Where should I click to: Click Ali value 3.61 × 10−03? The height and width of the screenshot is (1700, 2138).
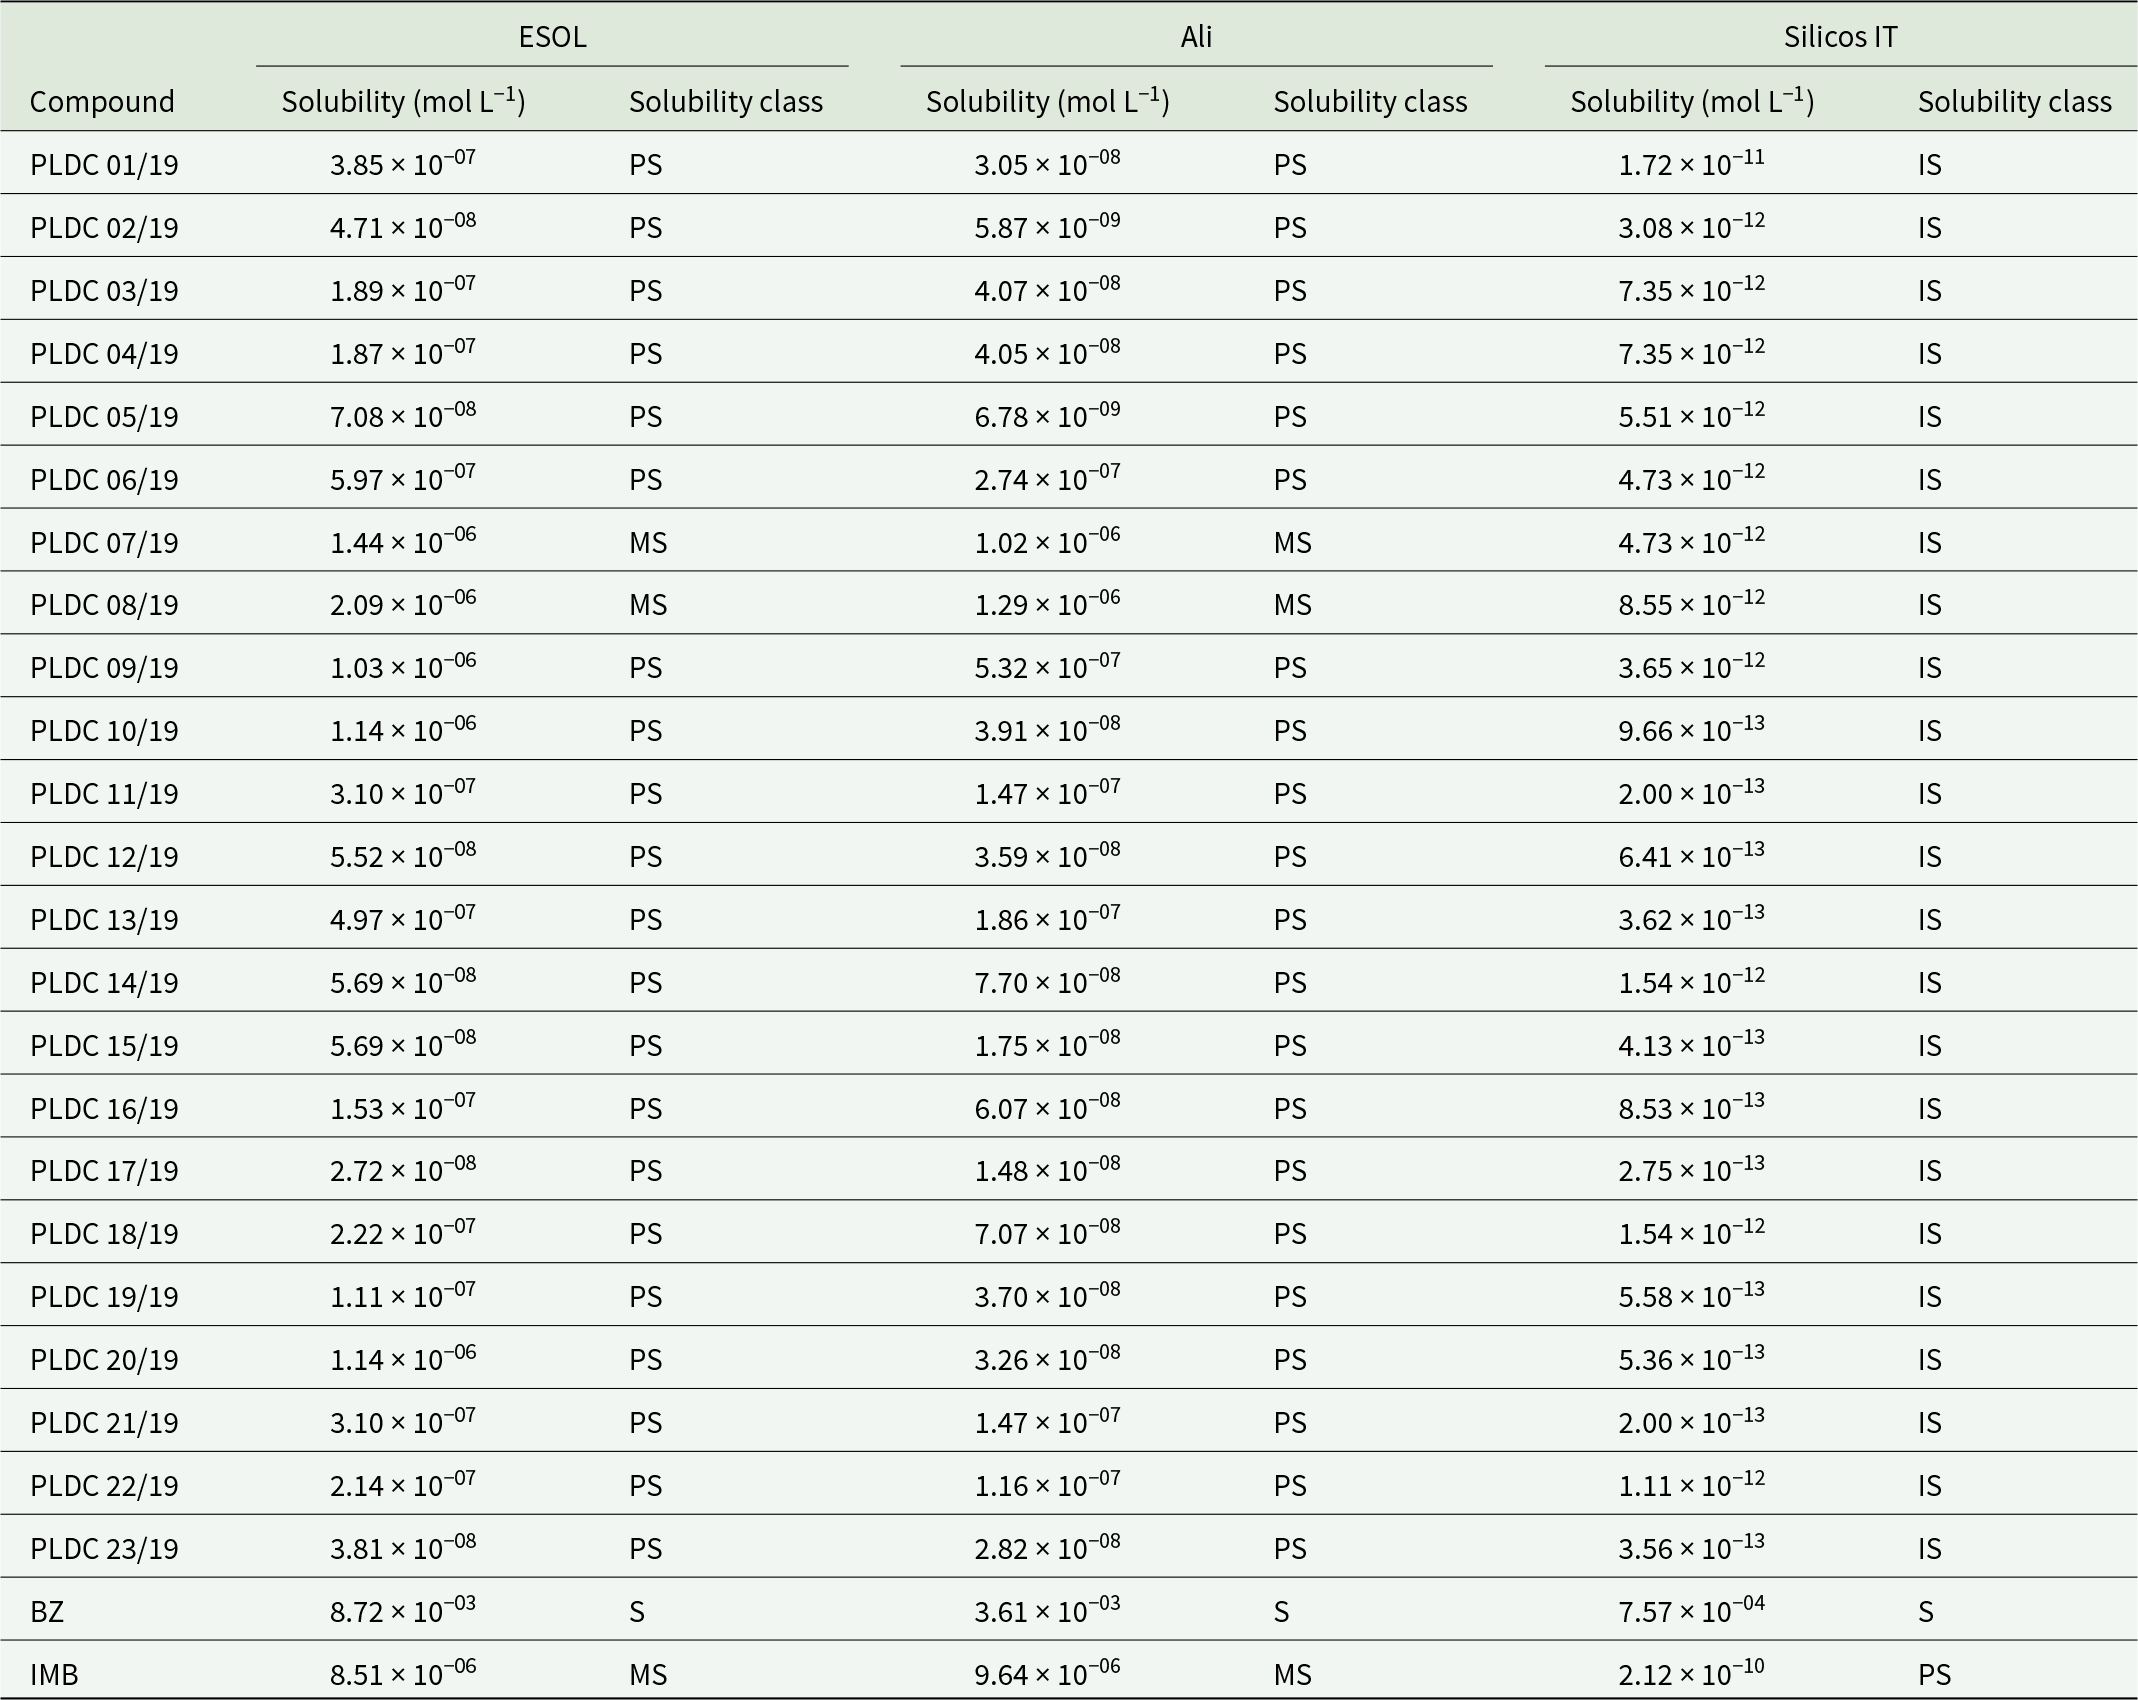pos(1047,1609)
